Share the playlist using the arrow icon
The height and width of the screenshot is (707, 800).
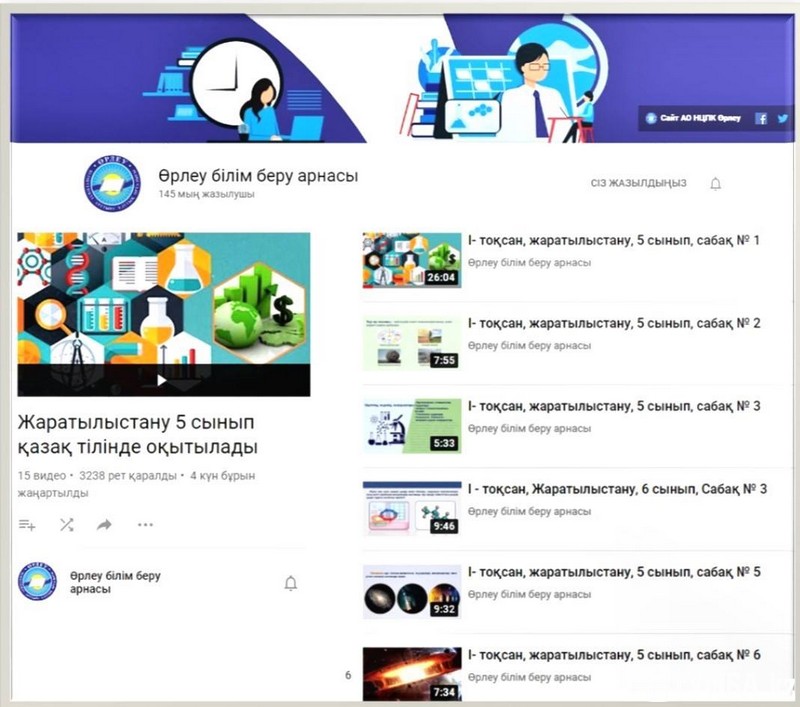tap(104, 524)
